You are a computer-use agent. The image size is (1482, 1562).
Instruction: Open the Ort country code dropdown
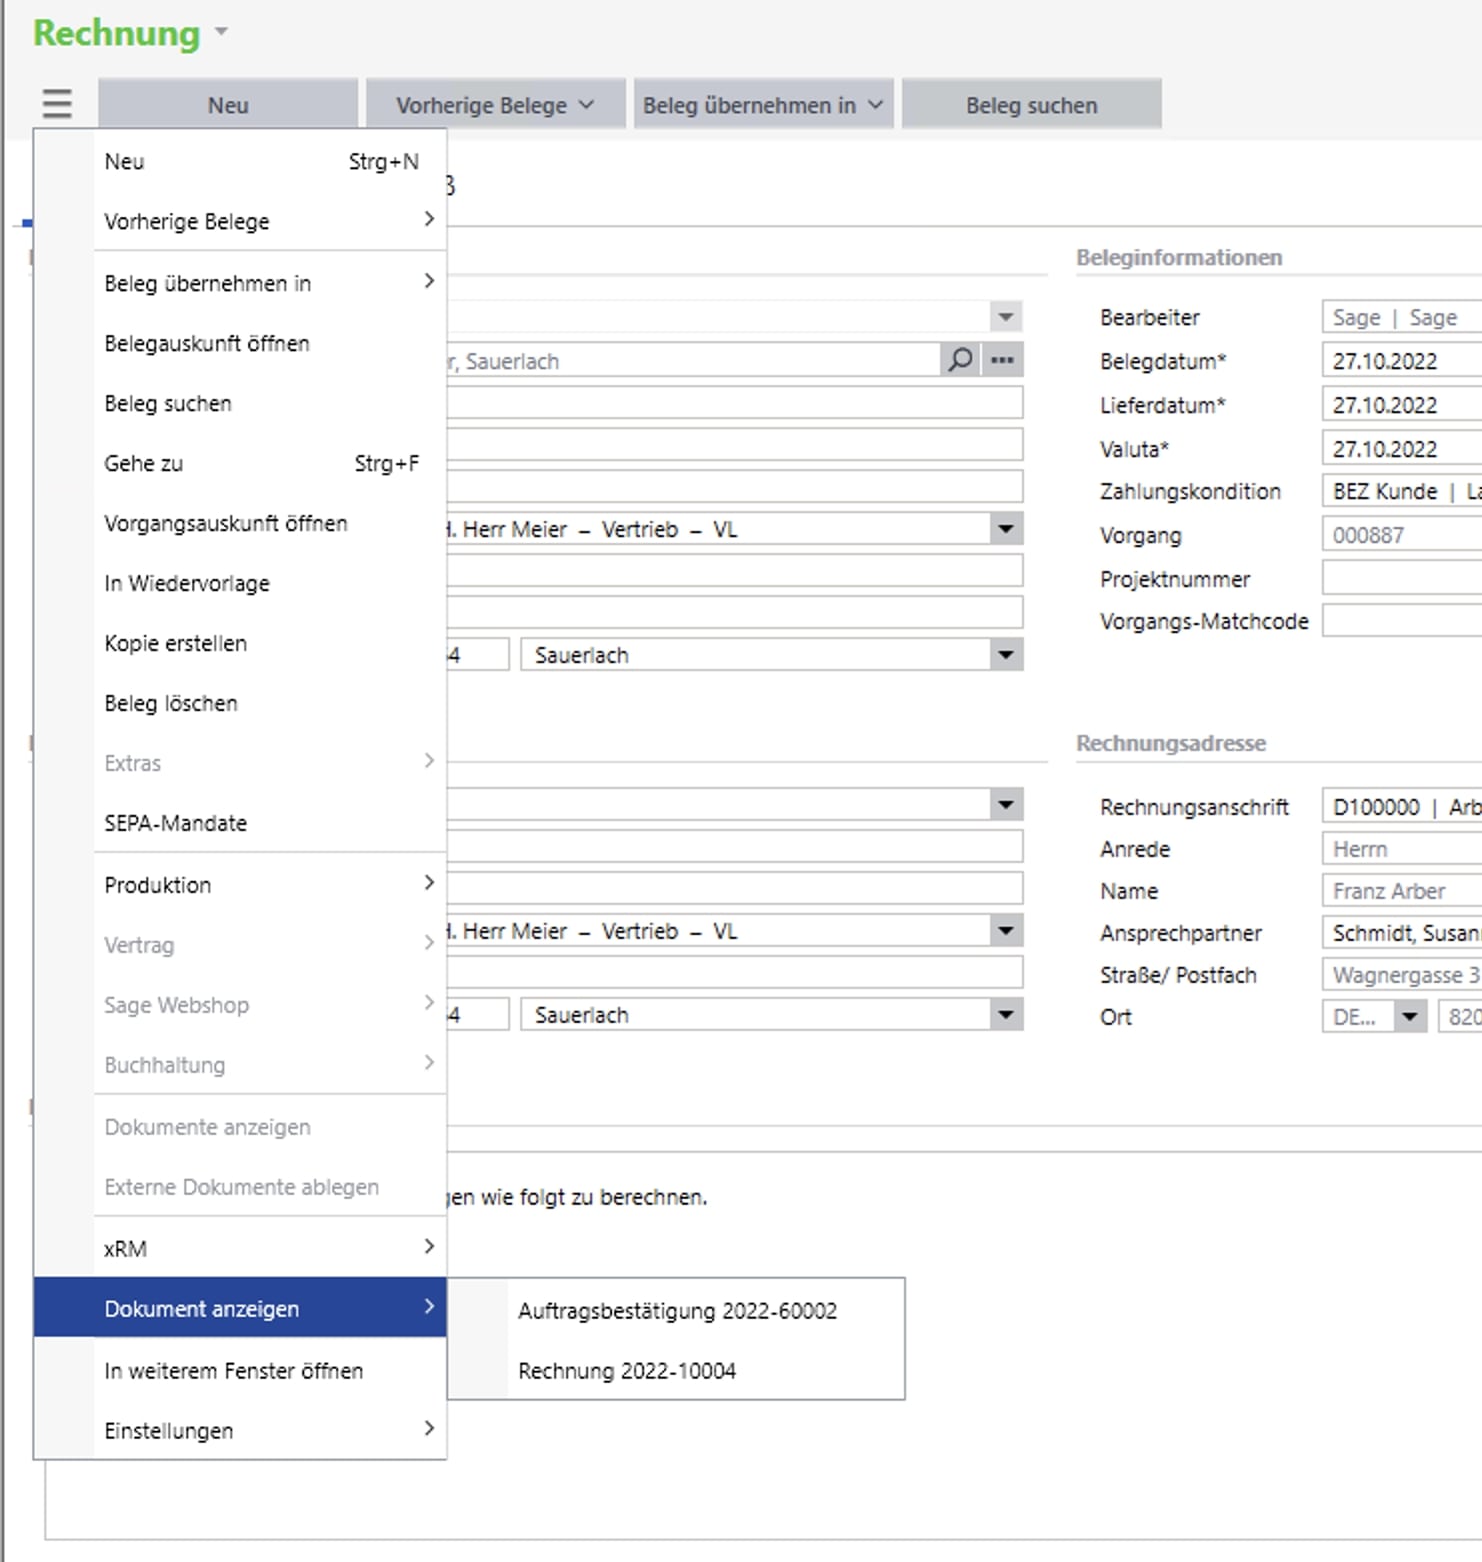[1409, 1017]
